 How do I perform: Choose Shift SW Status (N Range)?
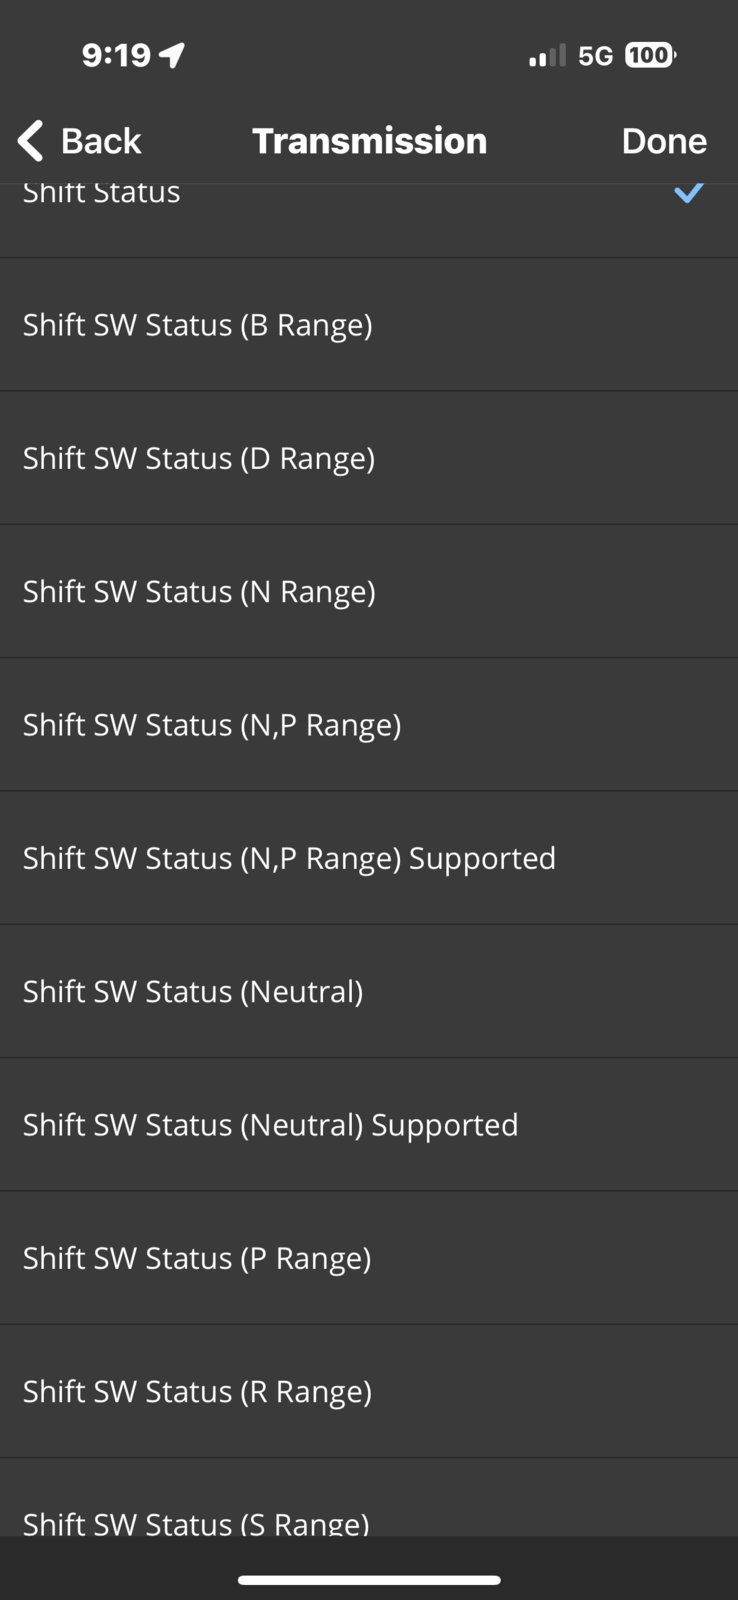[369, 591]
